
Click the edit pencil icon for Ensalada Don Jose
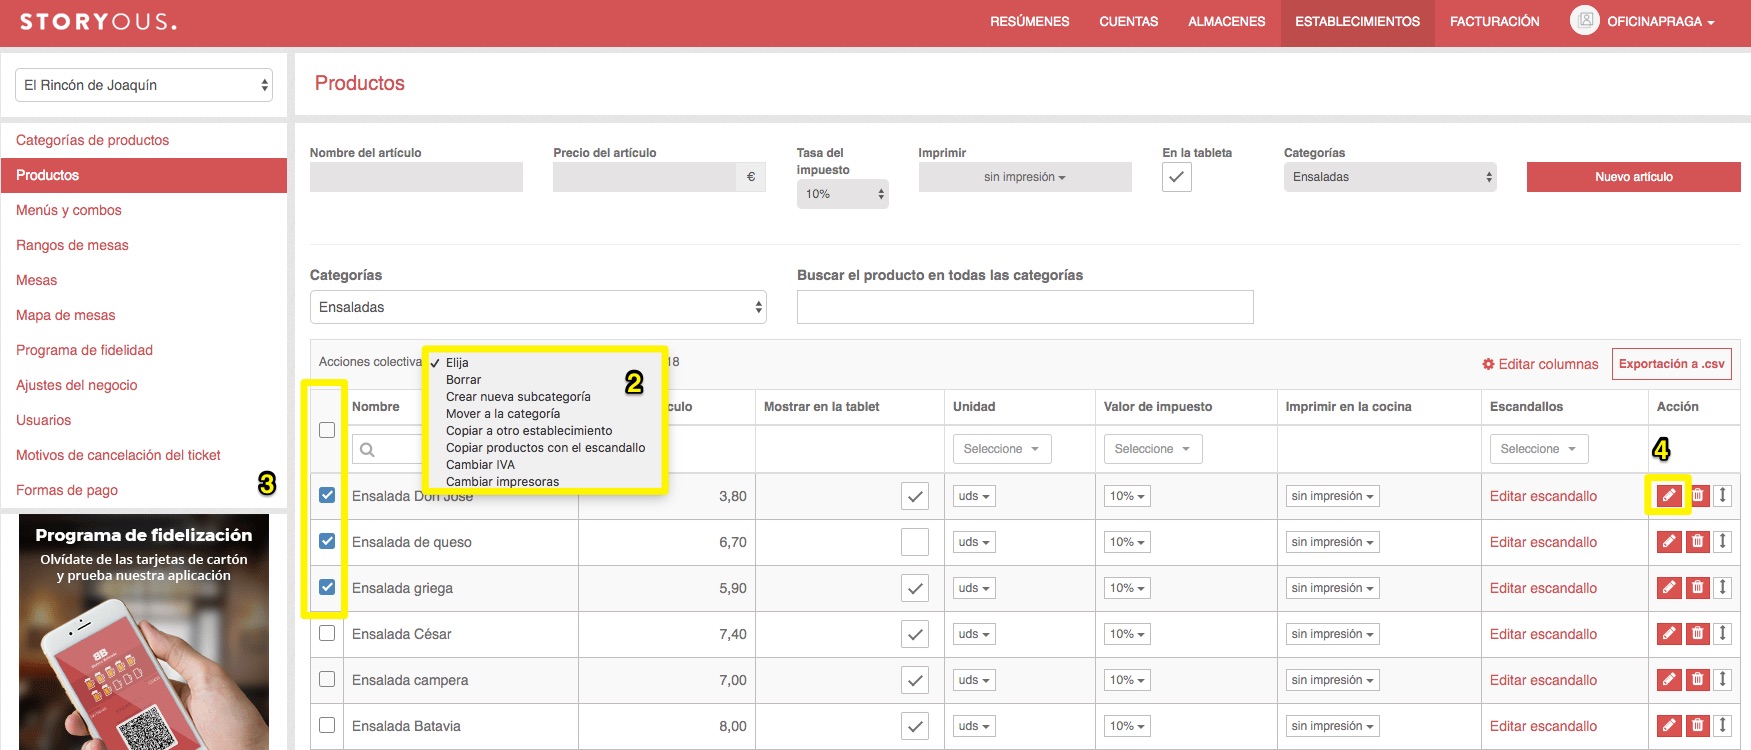1669,495
